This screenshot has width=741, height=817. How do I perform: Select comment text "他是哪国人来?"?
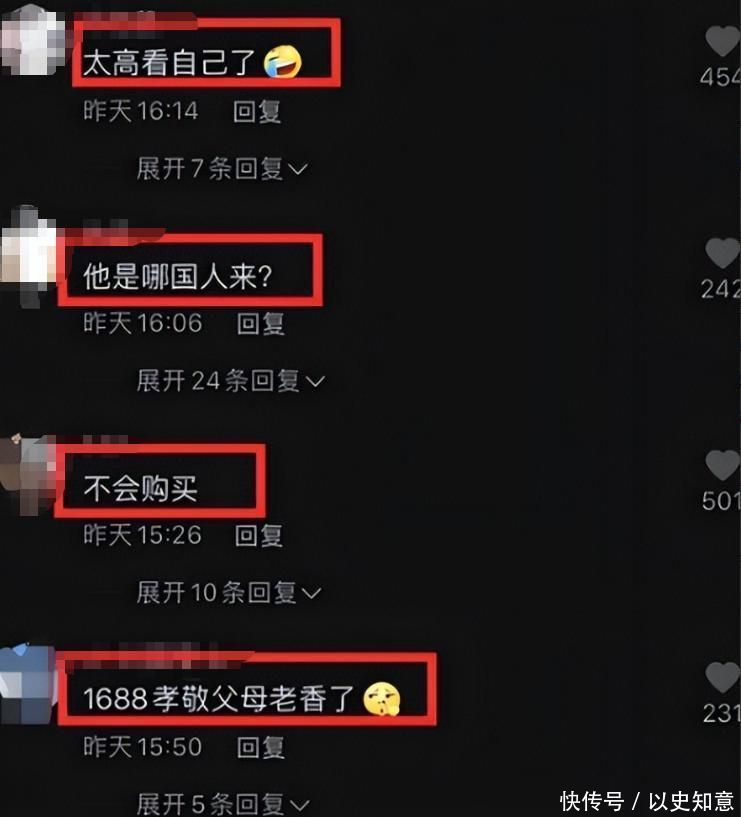click(178, 276)
